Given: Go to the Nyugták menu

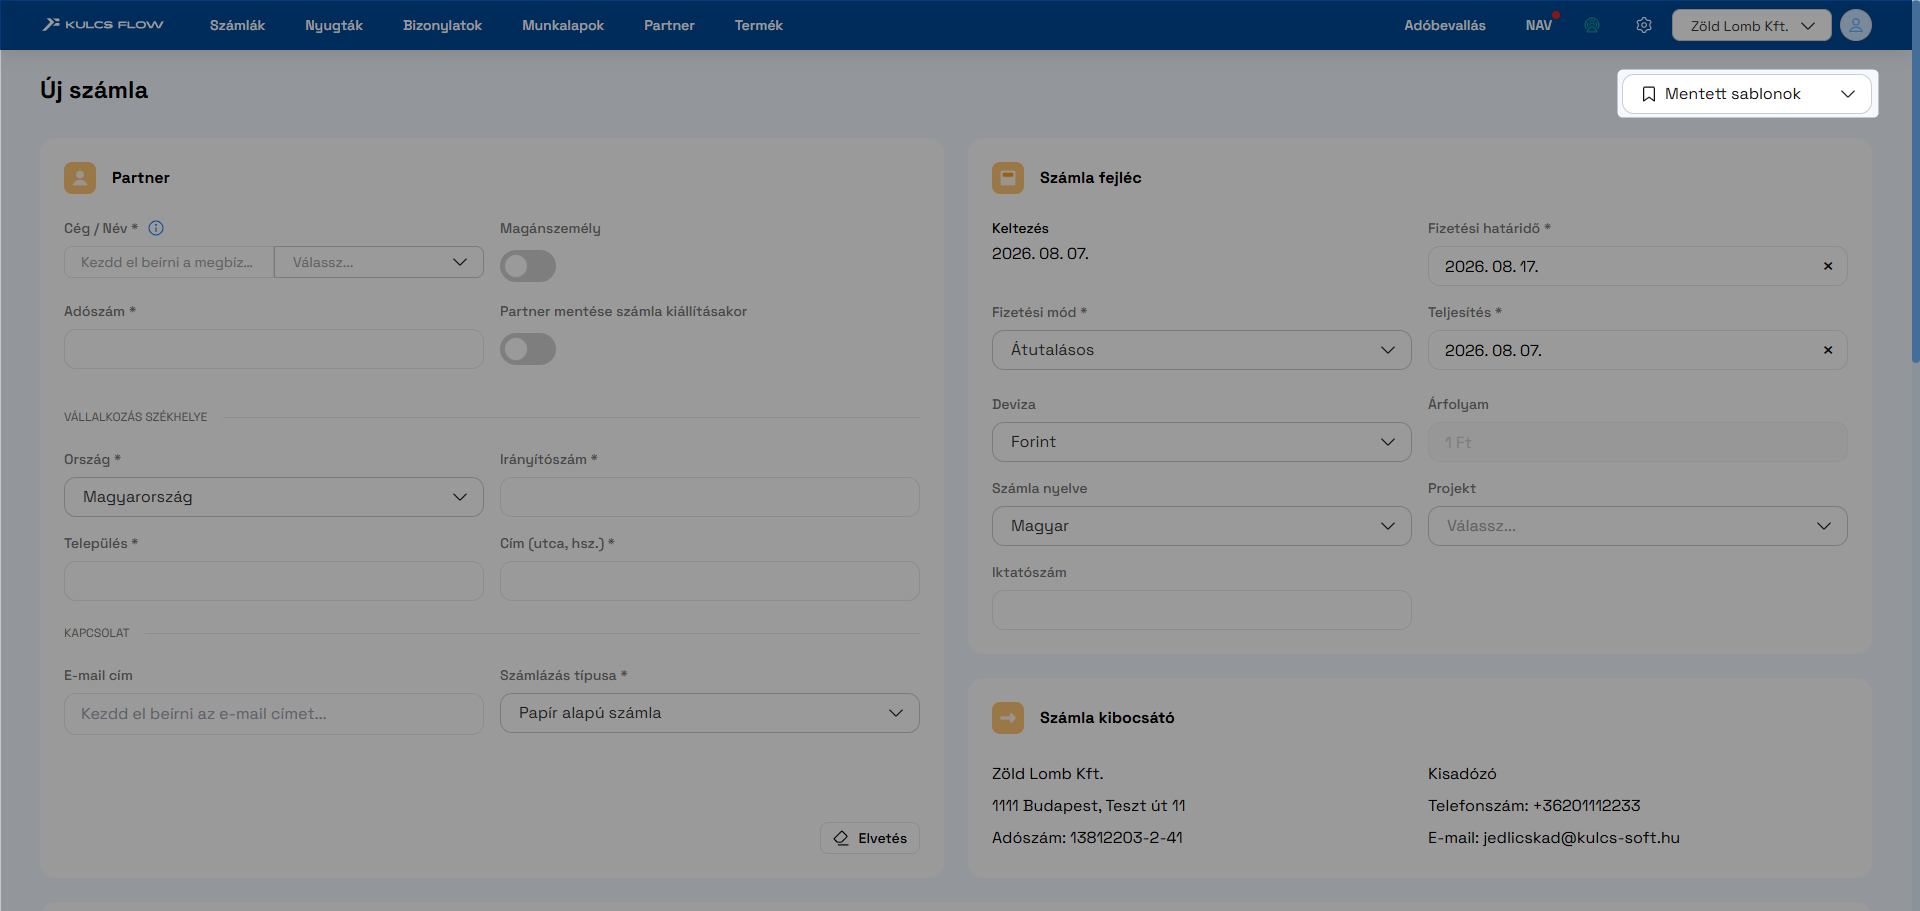Looking at the screenshot, I should tap(334, 25).
